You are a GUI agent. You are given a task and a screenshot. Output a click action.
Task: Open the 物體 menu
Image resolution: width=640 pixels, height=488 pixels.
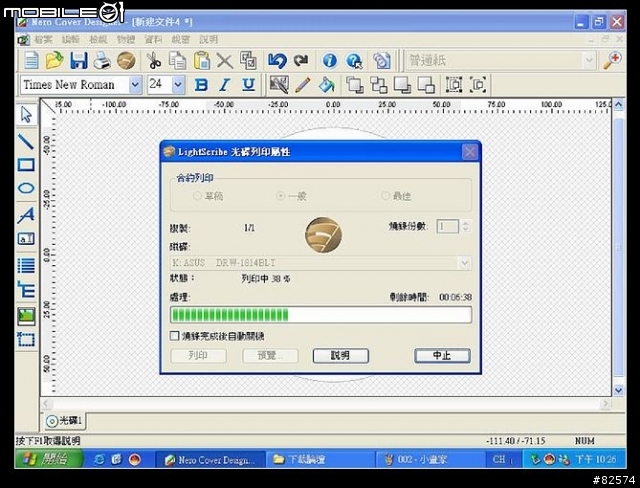[126, 40]
